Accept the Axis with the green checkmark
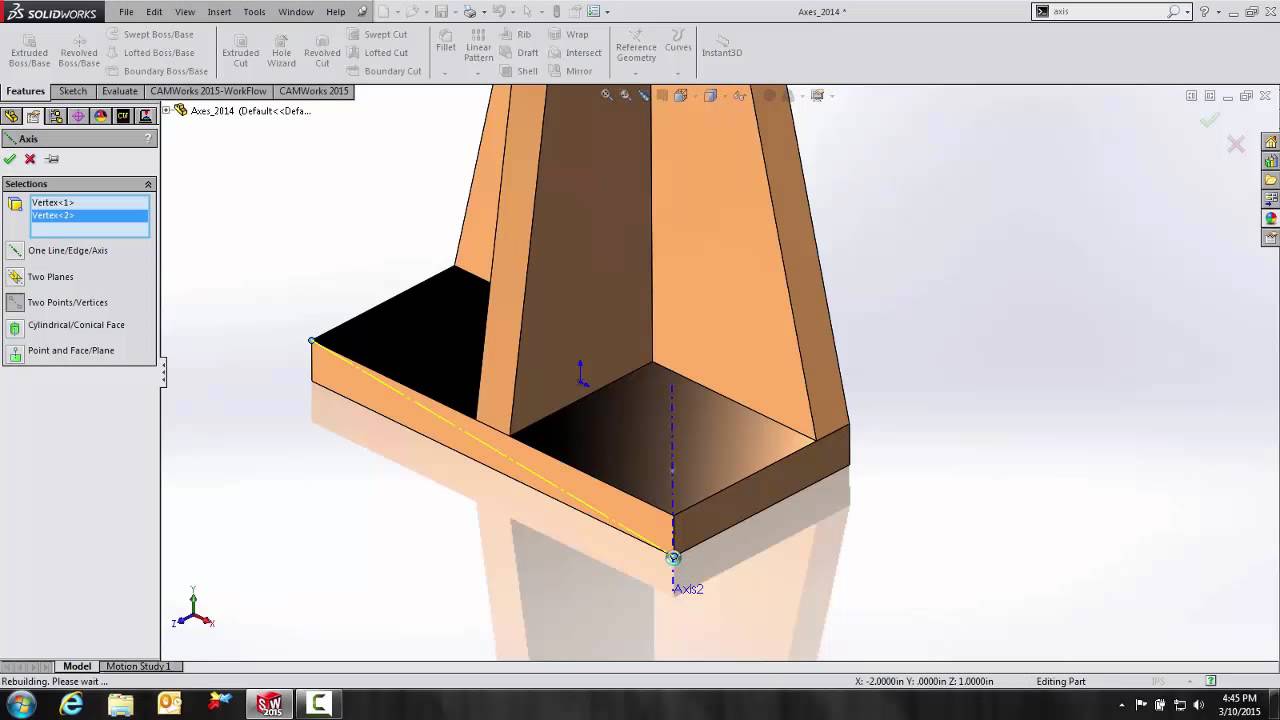1280x720 pixels. pyautogui.click(x=10, y=159)
